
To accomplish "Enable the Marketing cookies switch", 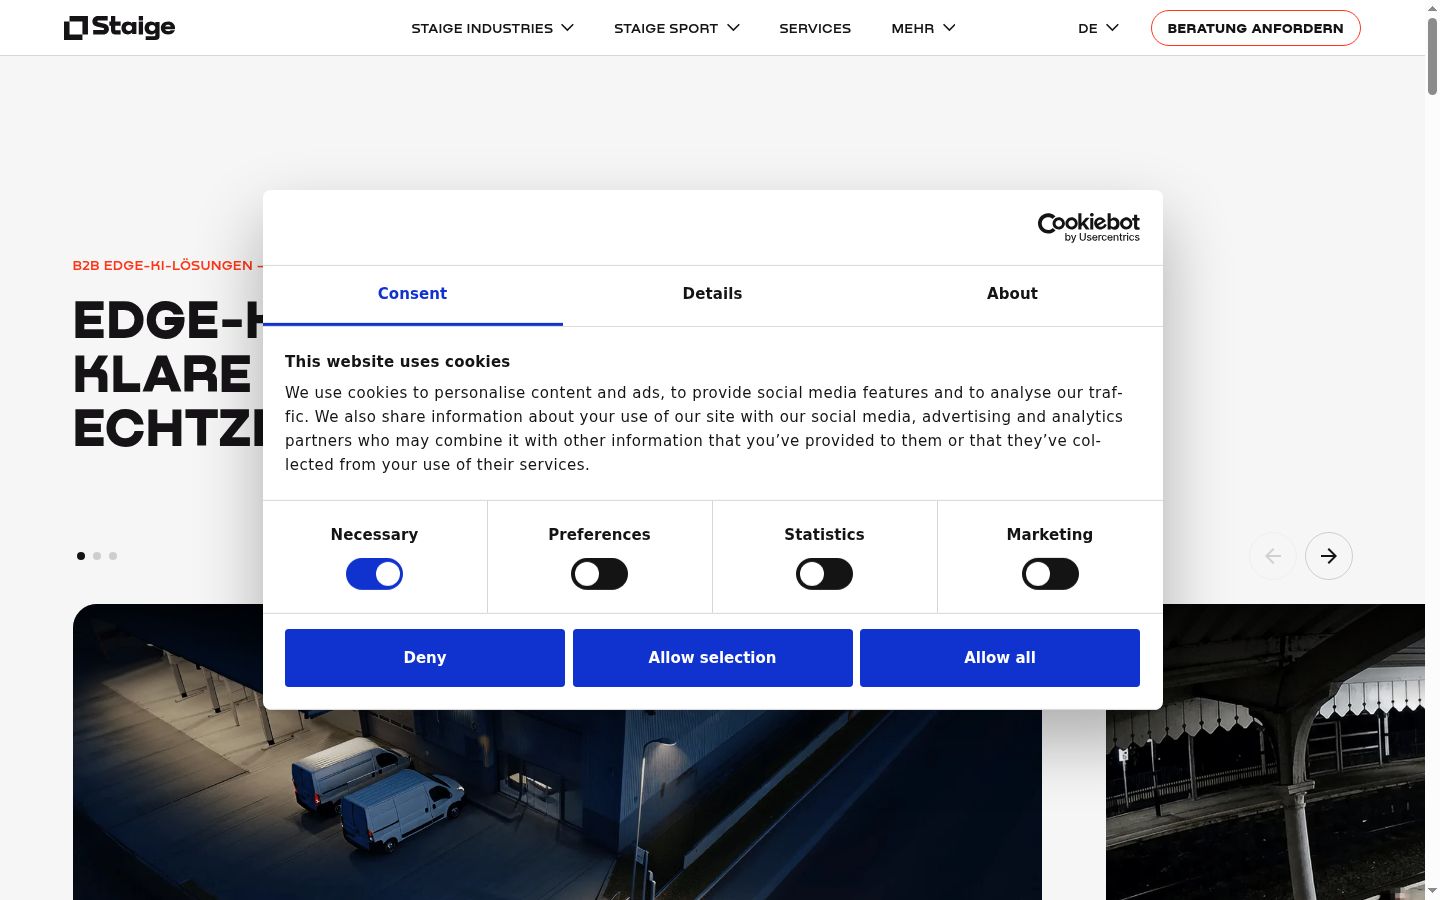I will [x=1050, y=574].
